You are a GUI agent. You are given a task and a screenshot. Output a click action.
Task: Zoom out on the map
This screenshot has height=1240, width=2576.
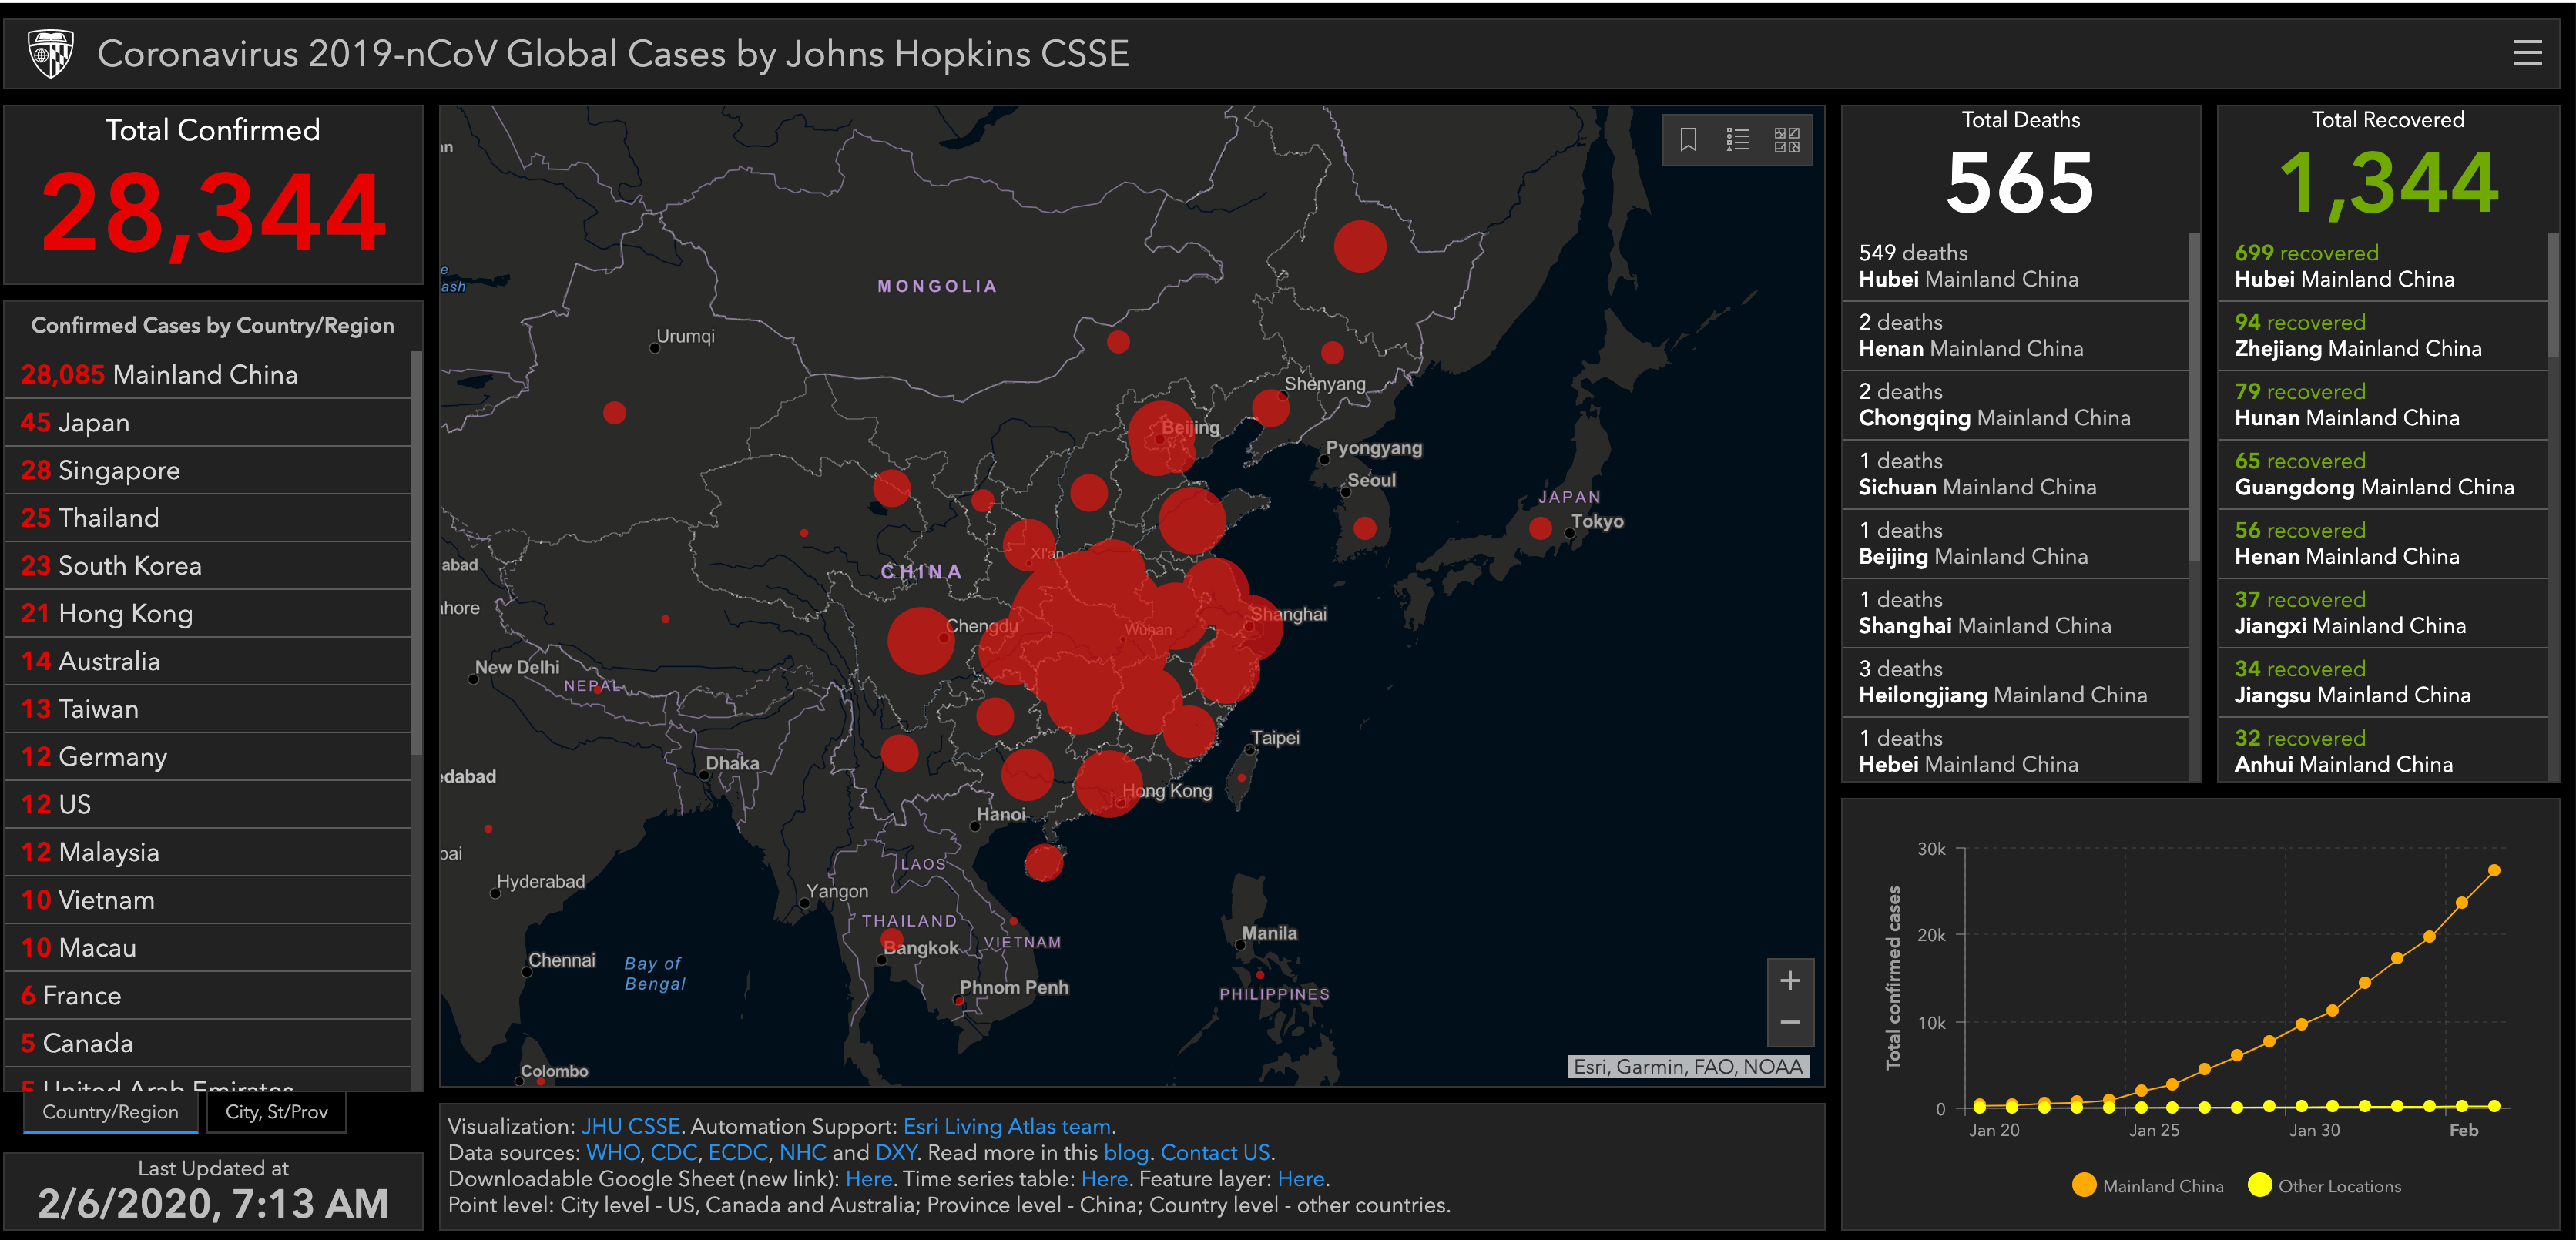[1790, 1022]
